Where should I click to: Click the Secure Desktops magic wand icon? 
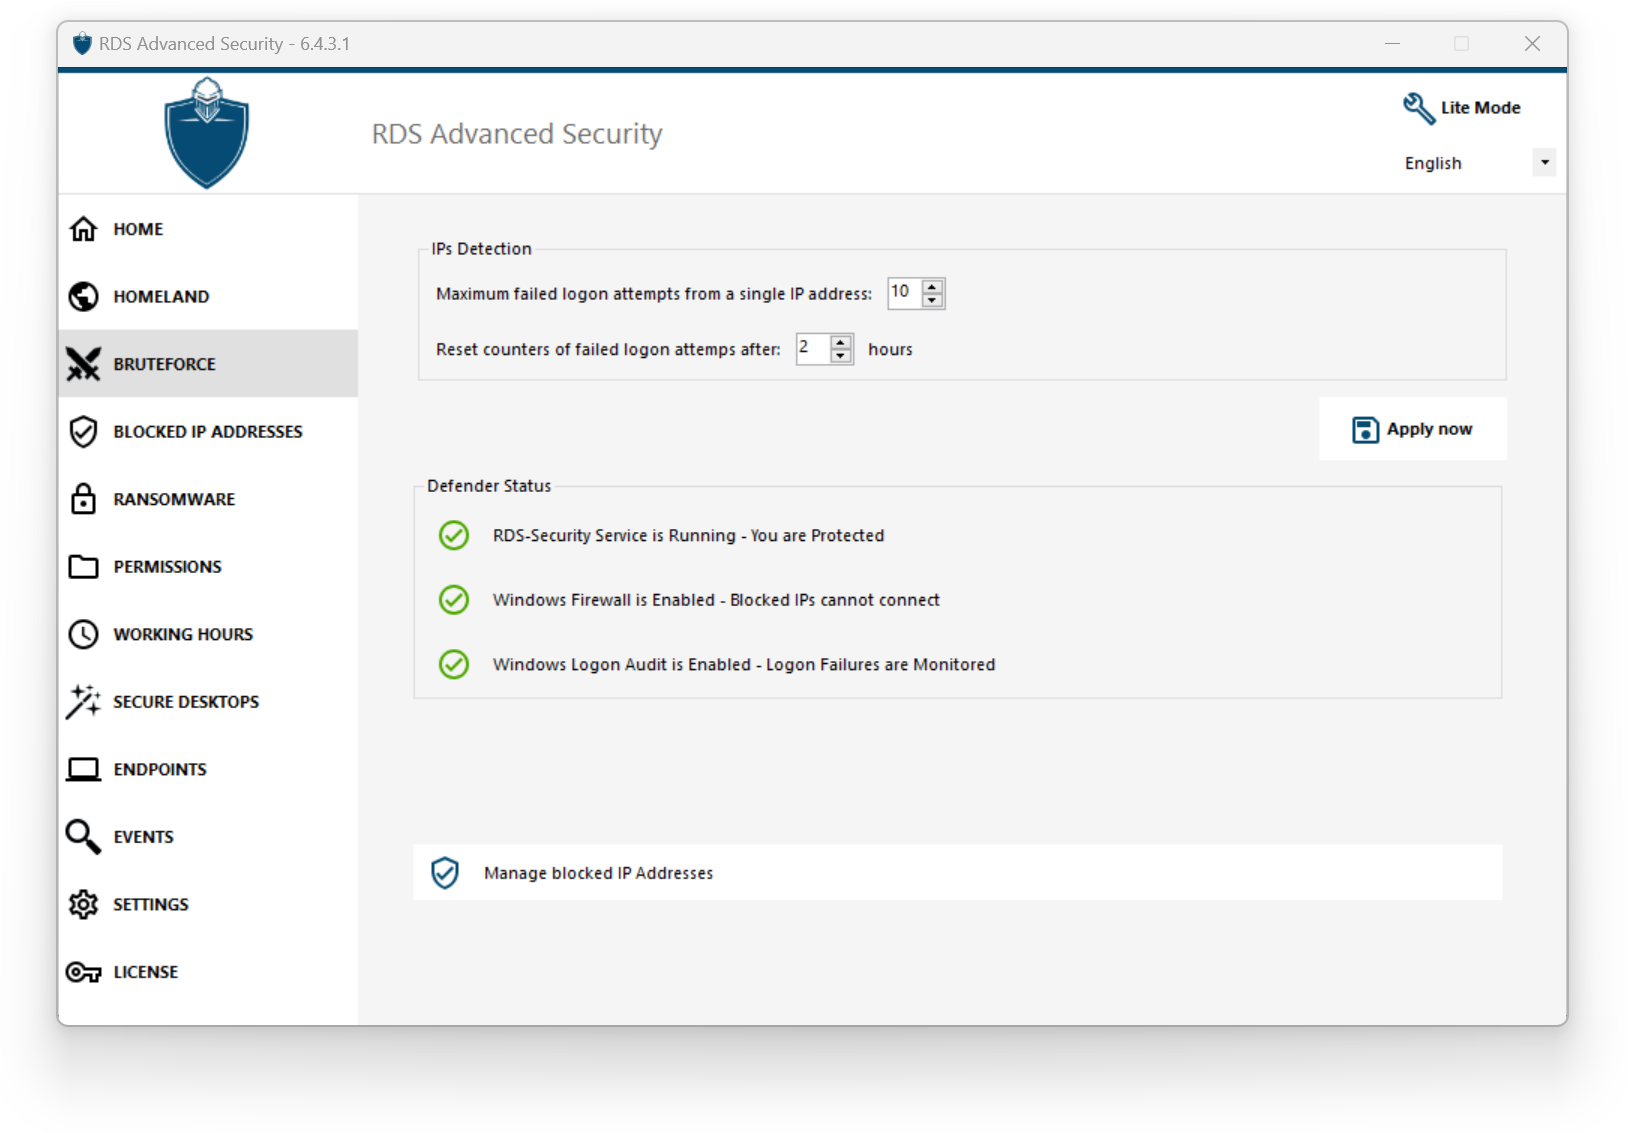coord(83,702)
